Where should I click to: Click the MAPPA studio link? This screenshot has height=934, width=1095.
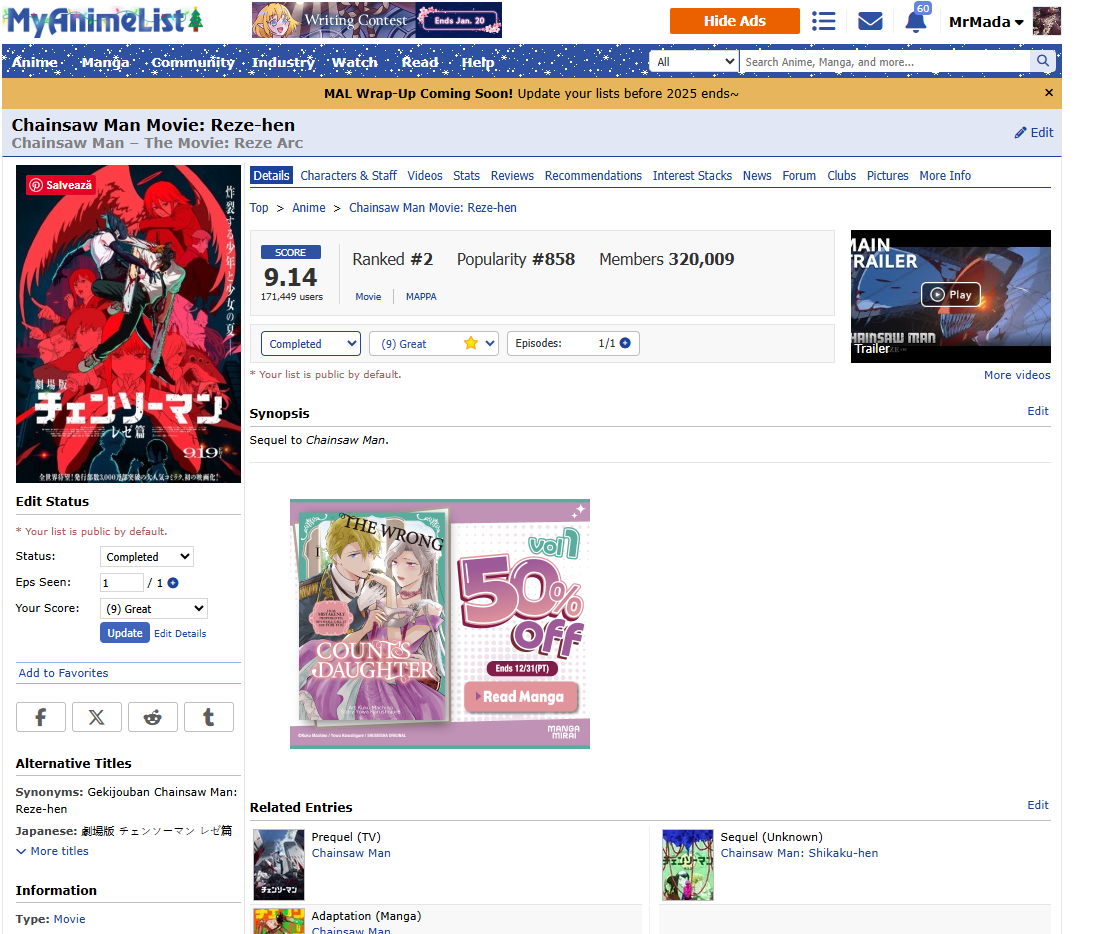[421, 297]
